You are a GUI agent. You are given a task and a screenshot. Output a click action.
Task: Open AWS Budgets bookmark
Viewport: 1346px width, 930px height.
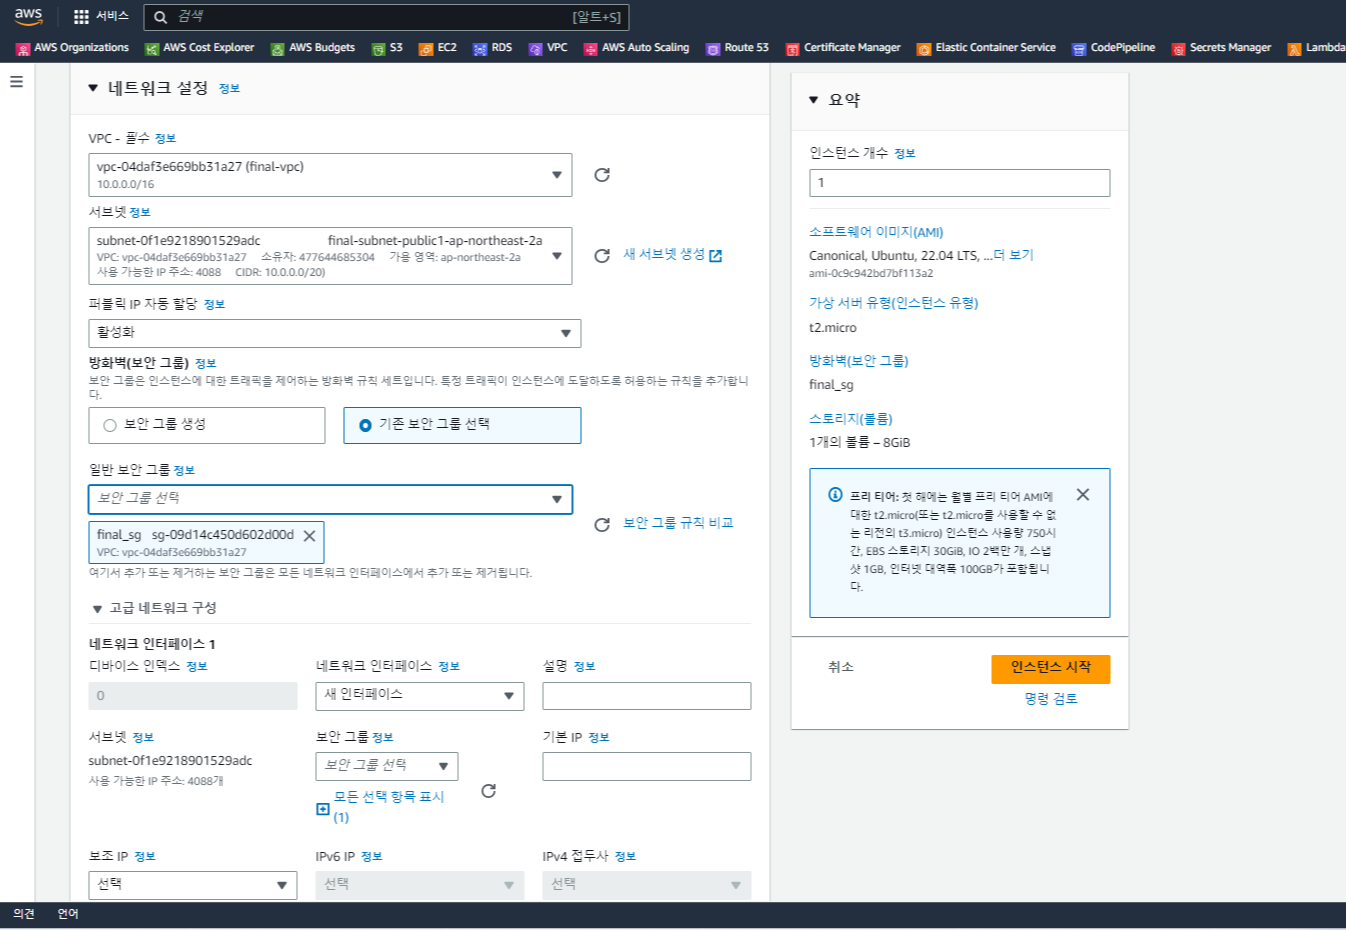click(x=313, y=48)
